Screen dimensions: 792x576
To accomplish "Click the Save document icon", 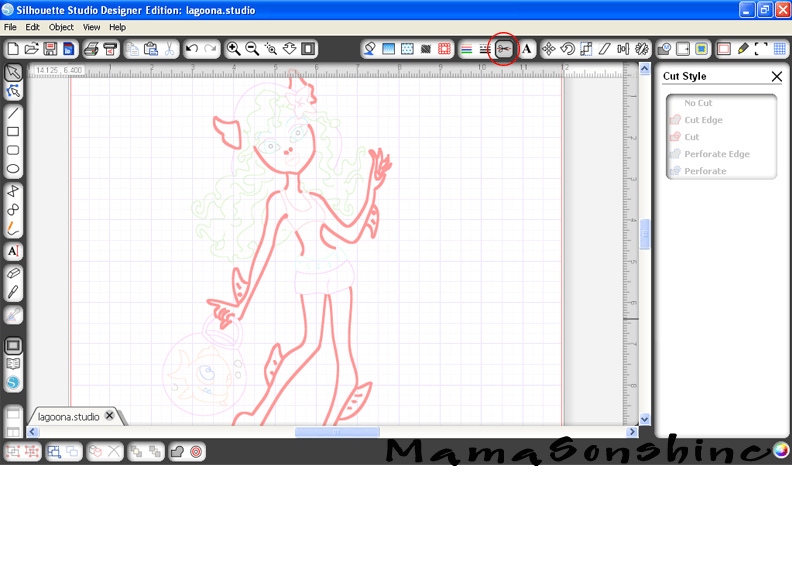I will click(x=50, y=48).
